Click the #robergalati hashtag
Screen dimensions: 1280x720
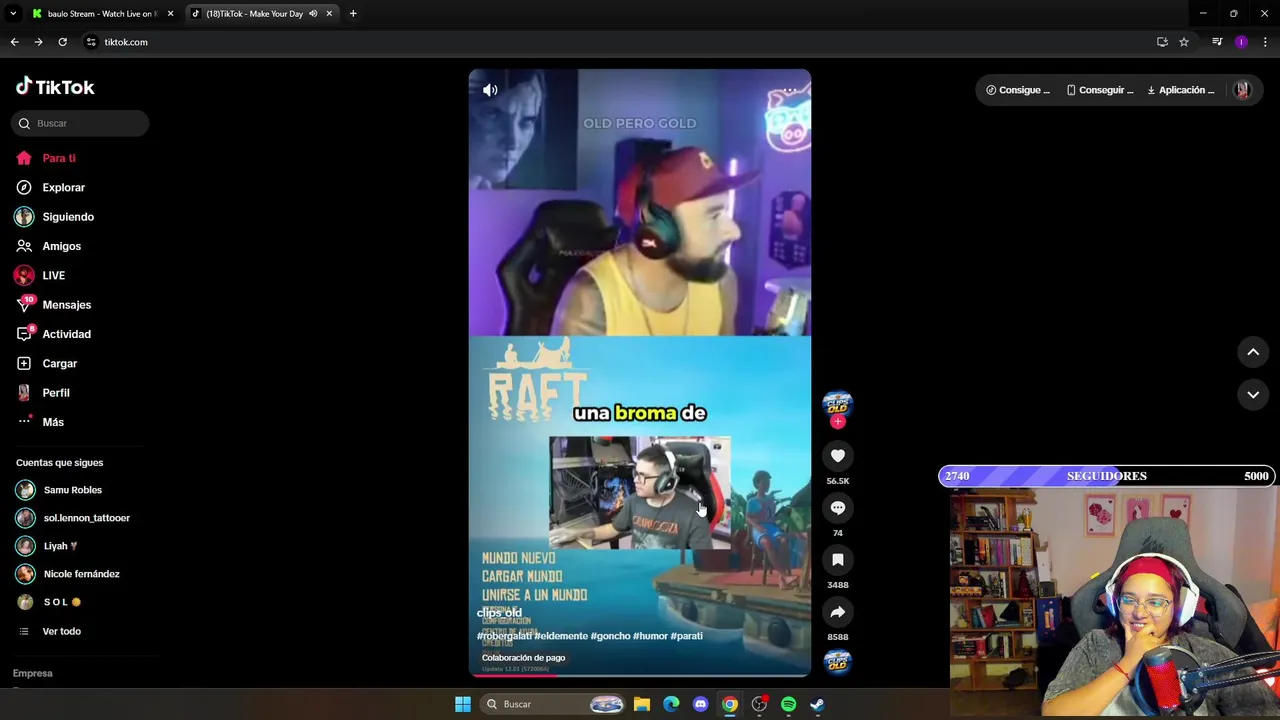[504, 636]
